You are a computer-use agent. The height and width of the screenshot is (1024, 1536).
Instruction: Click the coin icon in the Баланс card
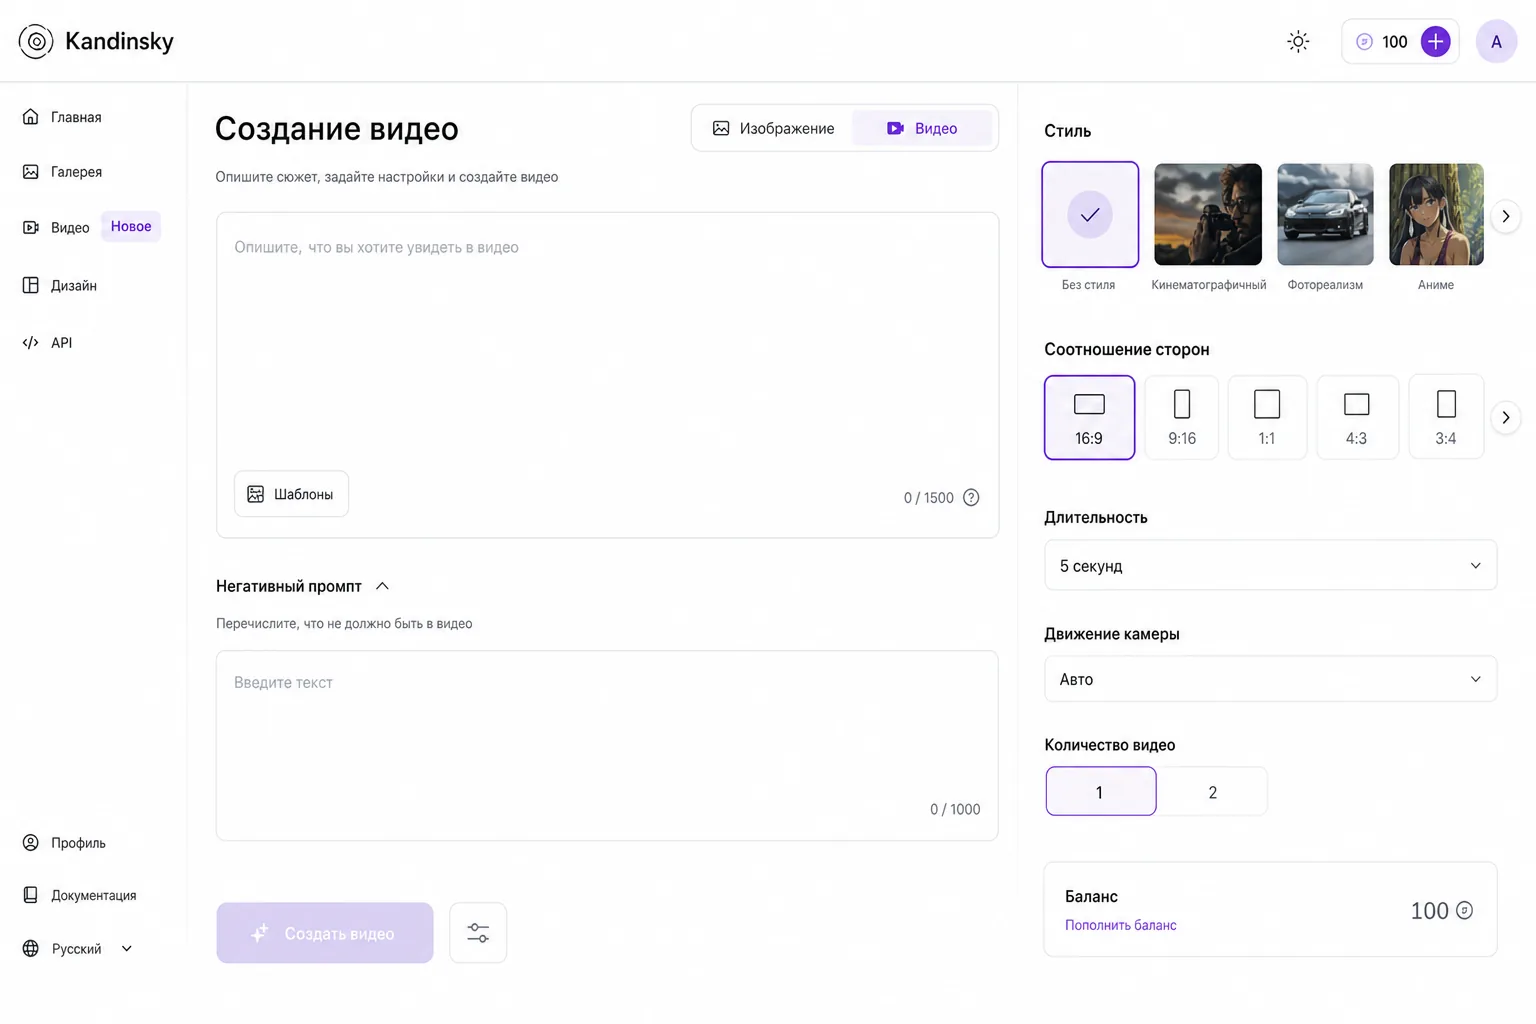click(1464, 910)
